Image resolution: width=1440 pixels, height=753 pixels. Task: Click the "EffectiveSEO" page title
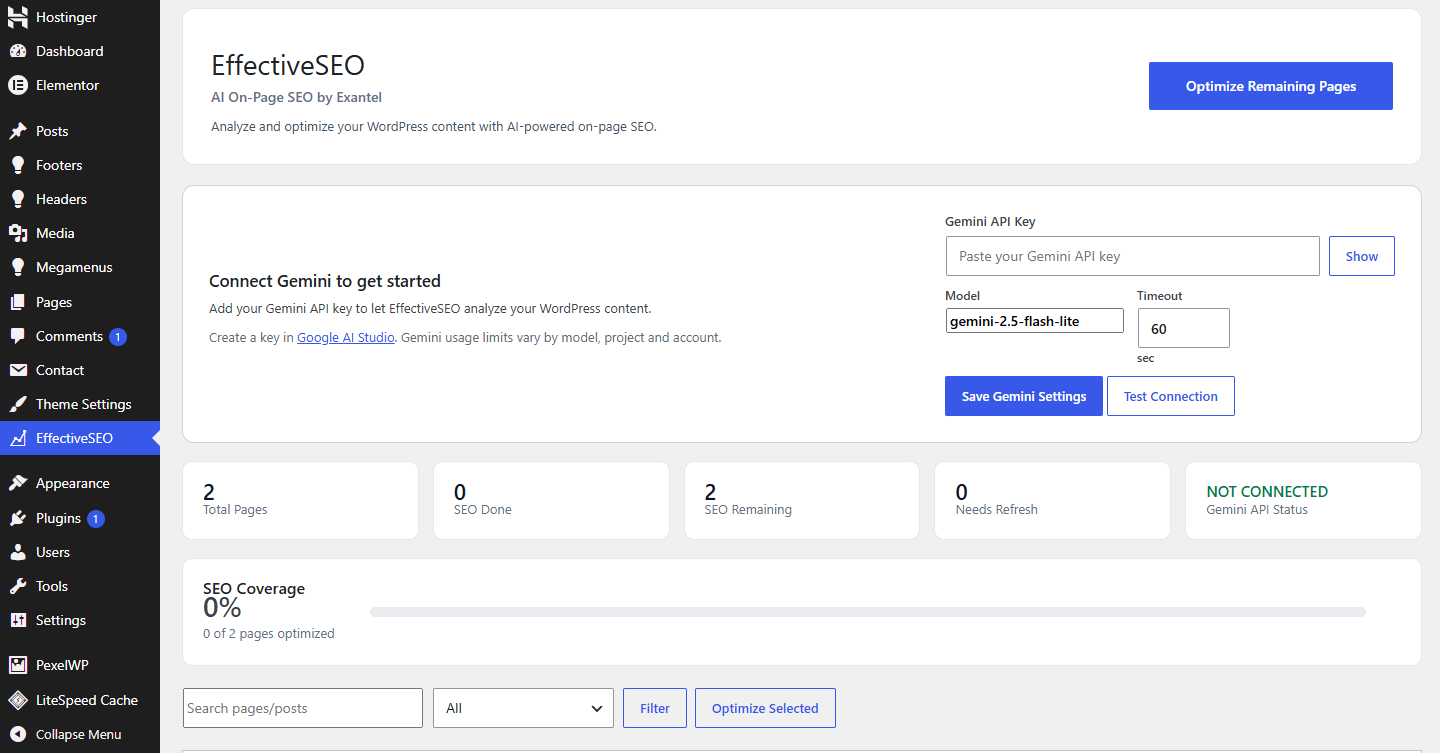[x=288, y=66]
